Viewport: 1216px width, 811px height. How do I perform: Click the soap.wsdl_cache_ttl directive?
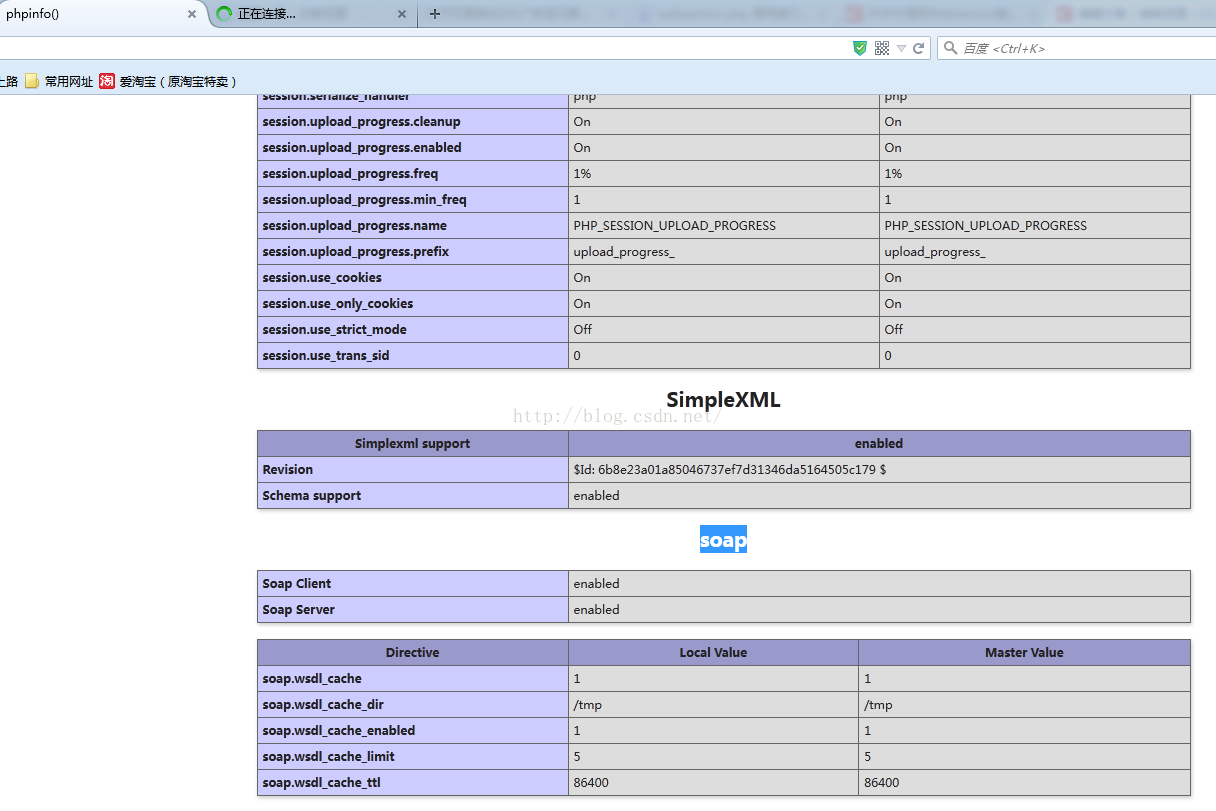[321, 783]
